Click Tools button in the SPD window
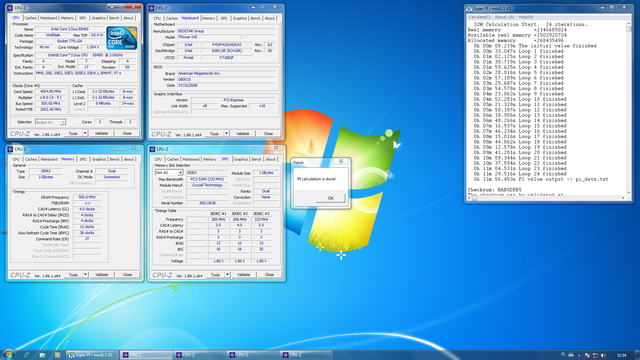 (x=215, y=275)
